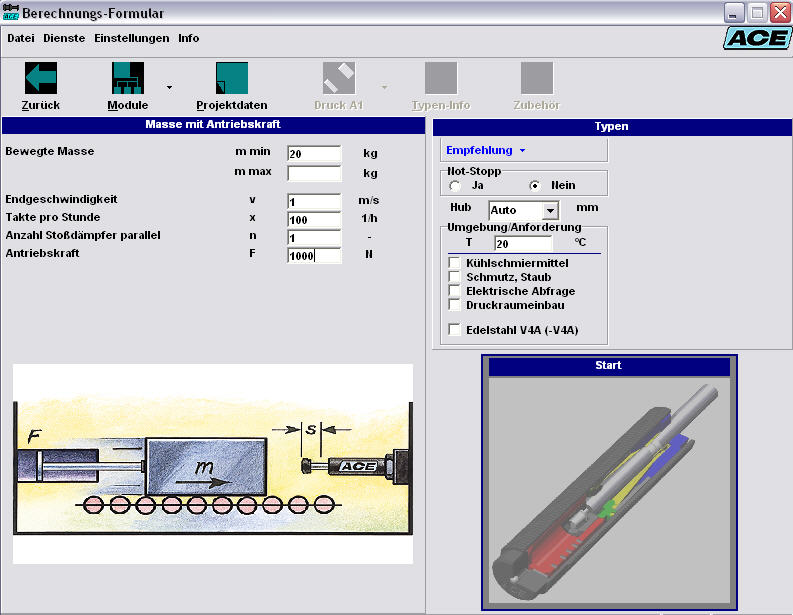Check the Edelstahl V4A option

pyautogui.click(x=455, y=330)
